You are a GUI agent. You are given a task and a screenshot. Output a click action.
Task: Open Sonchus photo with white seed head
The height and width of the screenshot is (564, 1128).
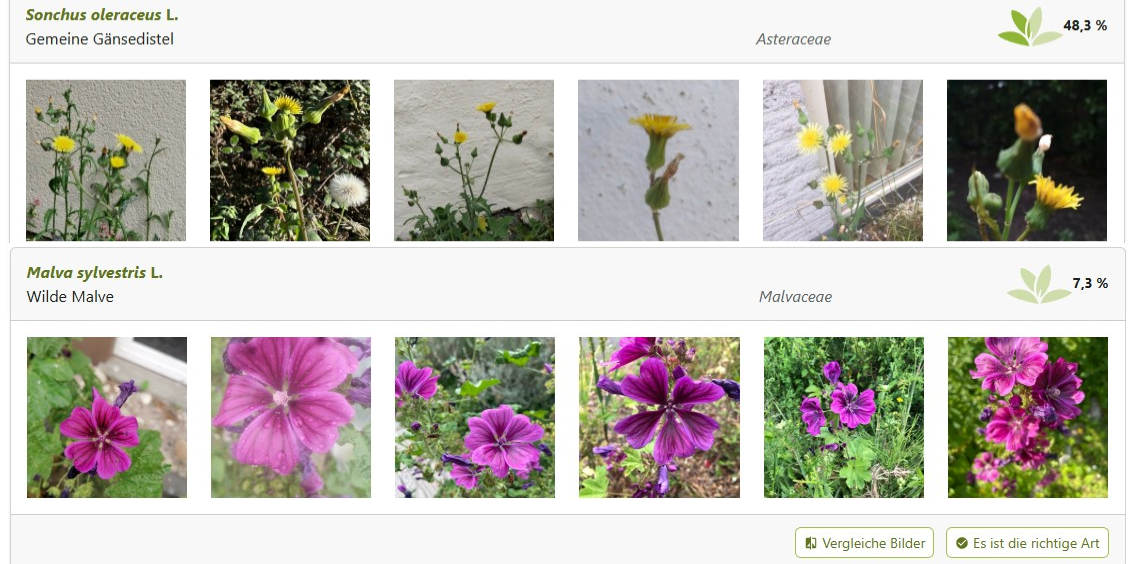[x=290, y=160]
